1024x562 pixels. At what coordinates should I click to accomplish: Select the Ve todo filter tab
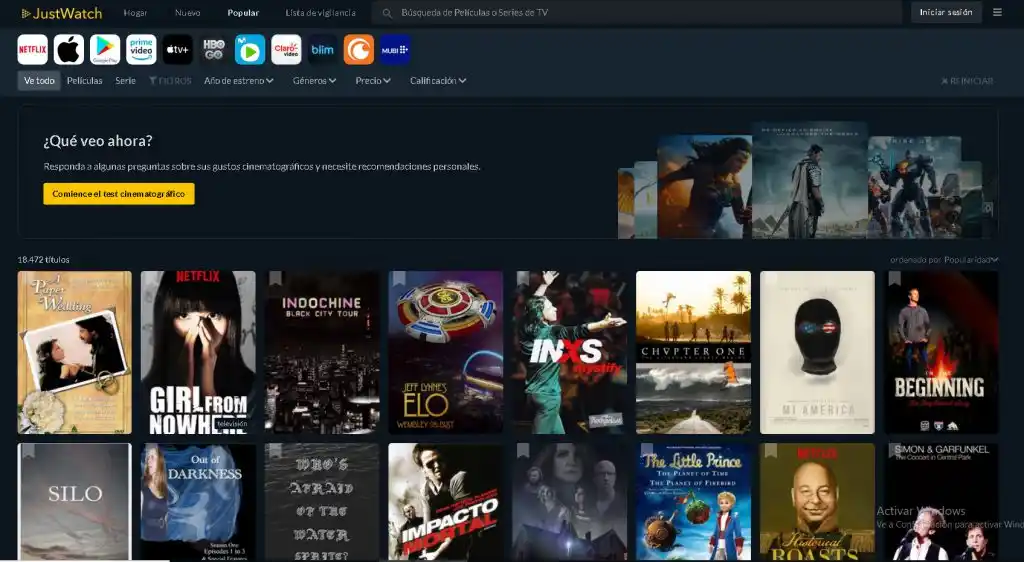[x=39, y=81]
